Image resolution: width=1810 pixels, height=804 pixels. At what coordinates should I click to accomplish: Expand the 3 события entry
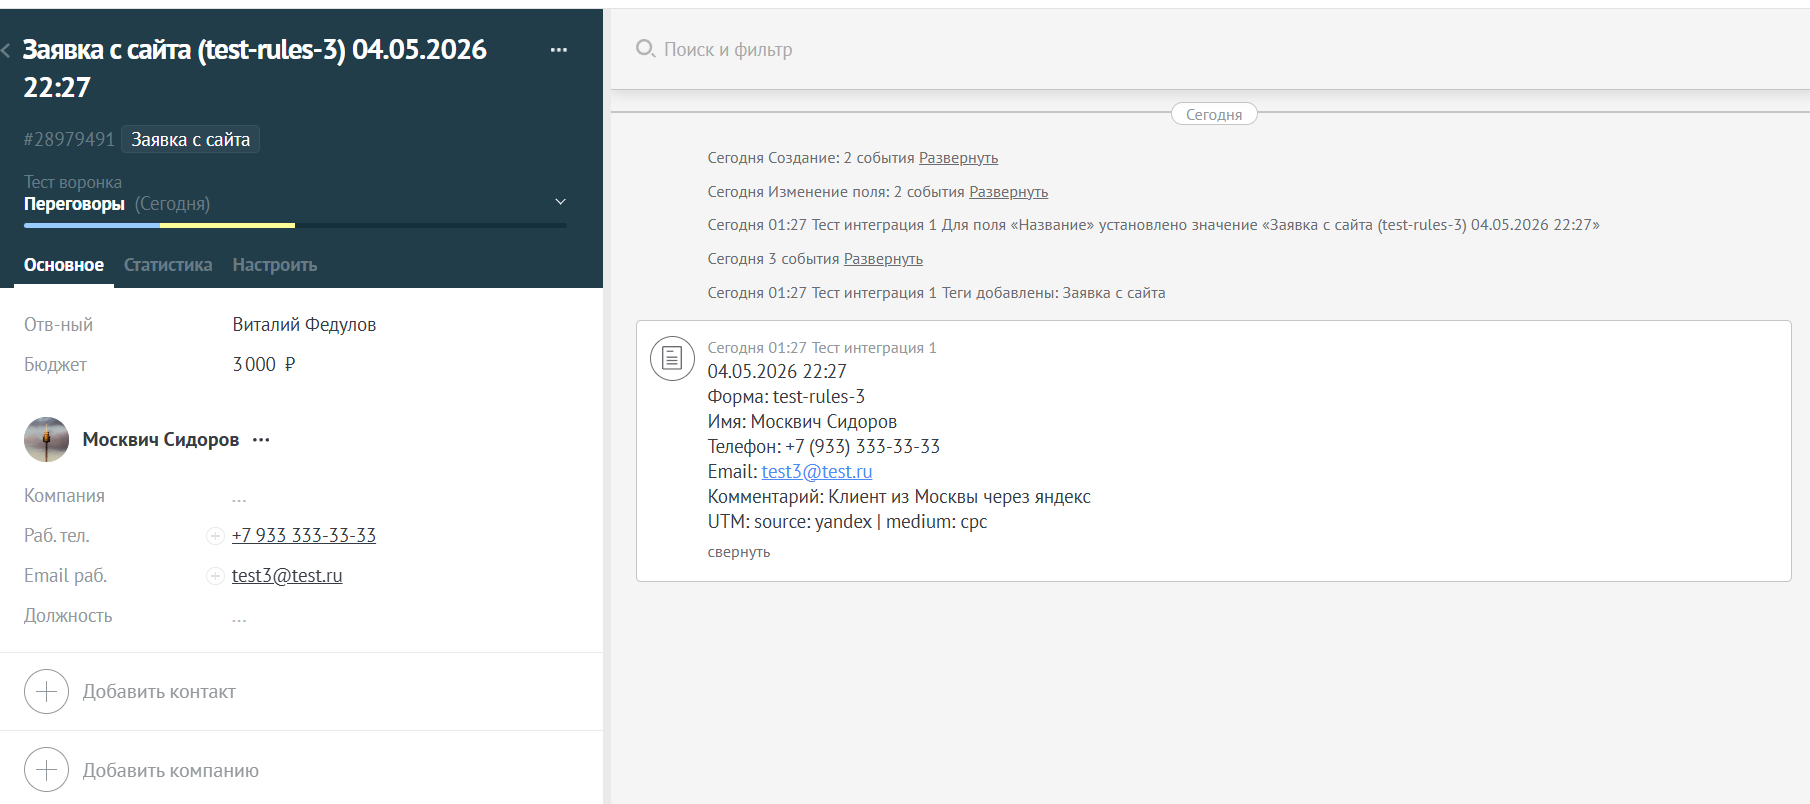pyautogui.click(x=883, y=259)
